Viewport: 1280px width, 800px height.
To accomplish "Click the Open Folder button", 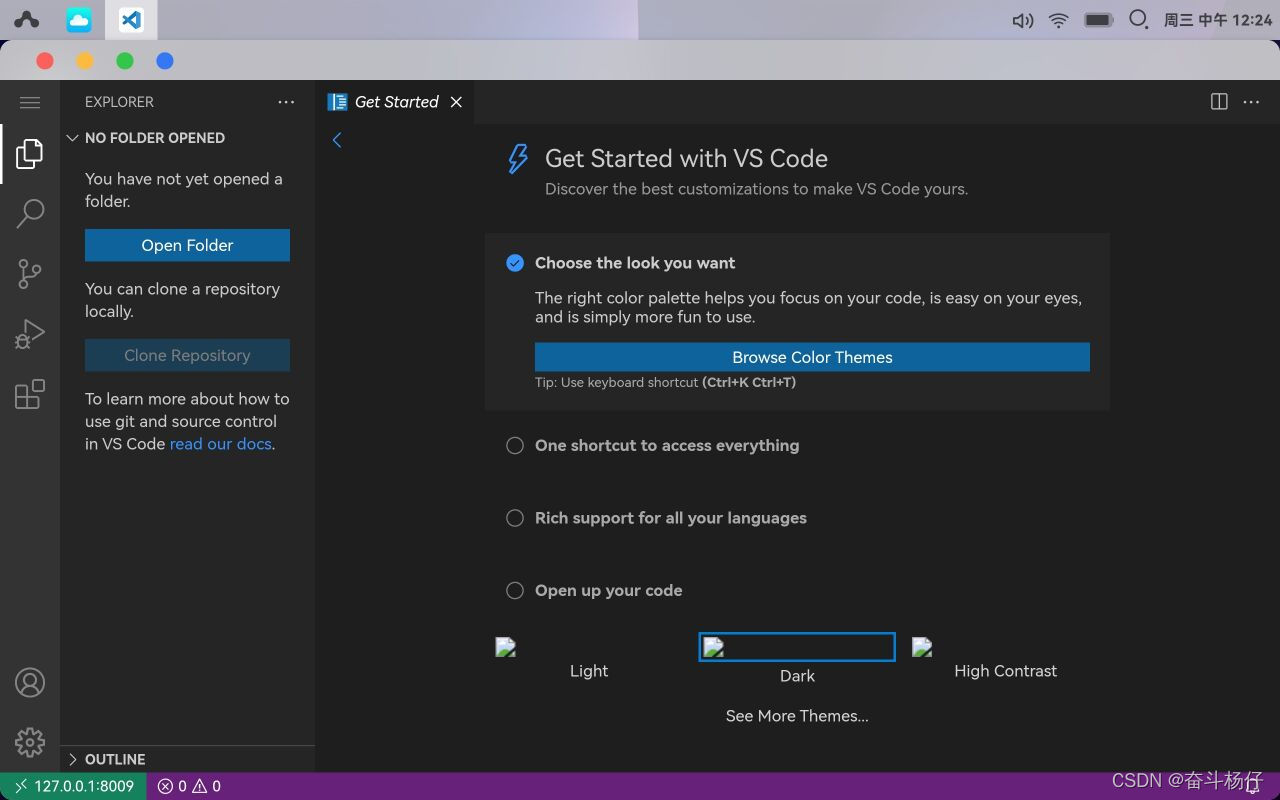I will 187,245.
